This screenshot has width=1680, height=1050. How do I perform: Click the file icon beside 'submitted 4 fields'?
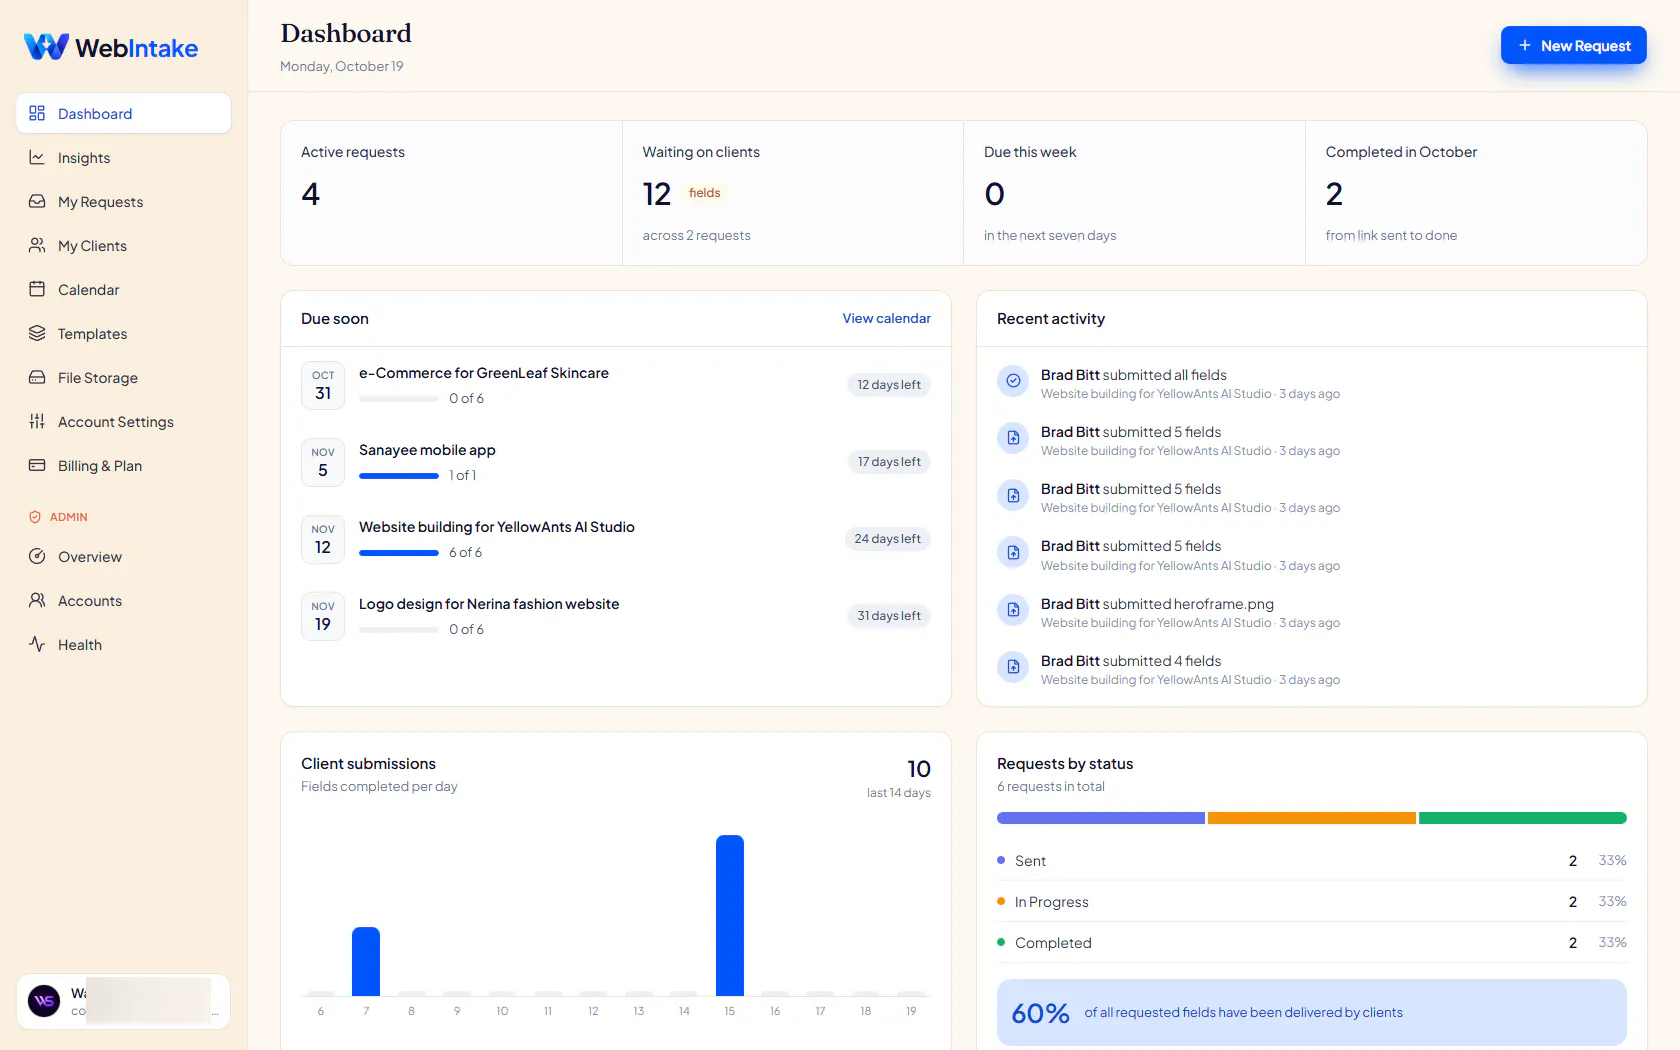(x=1013, y=667)
